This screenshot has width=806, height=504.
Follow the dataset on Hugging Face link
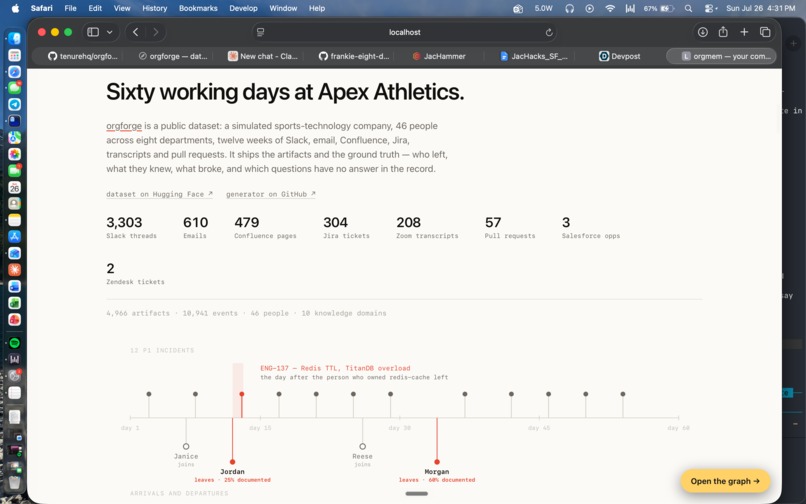click(x=159, y=194)
